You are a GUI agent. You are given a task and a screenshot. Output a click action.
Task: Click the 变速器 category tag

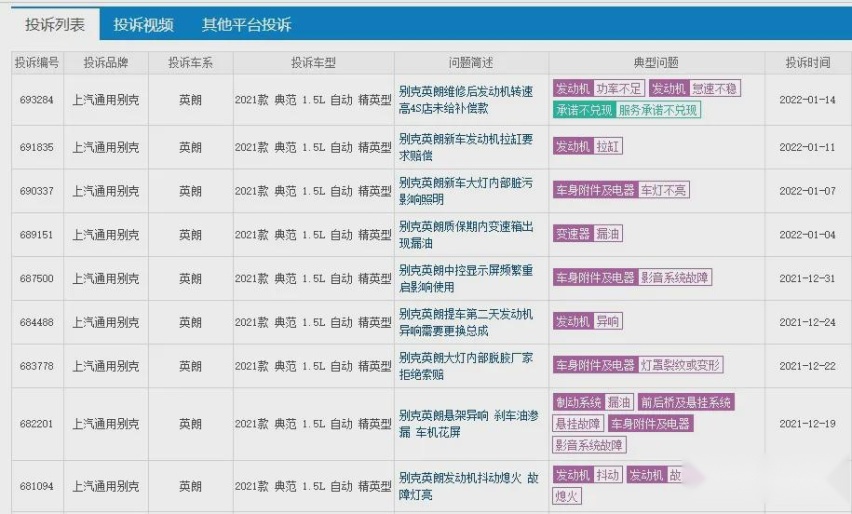[573, 234]
